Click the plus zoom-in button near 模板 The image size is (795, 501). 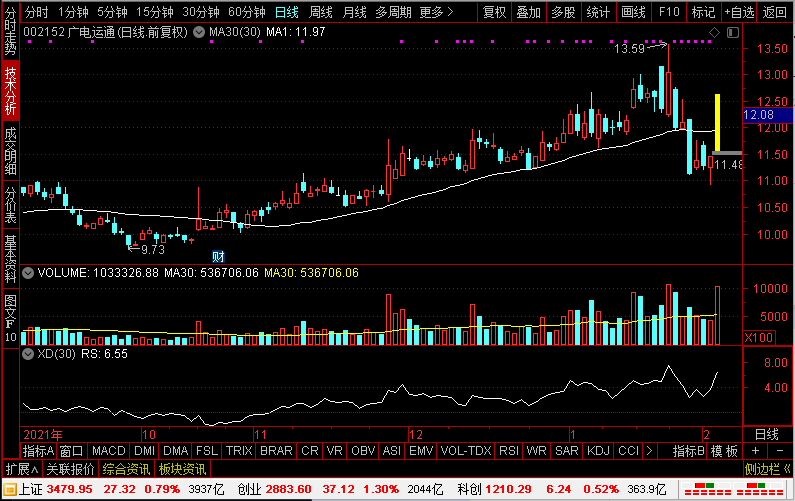755,451
